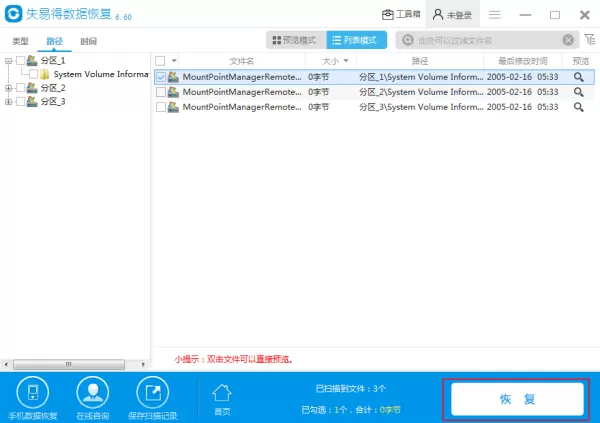600x423 pixels.
Task: Check the 分区_2 MountPointManagerRemote file
Action: point(161,92)
